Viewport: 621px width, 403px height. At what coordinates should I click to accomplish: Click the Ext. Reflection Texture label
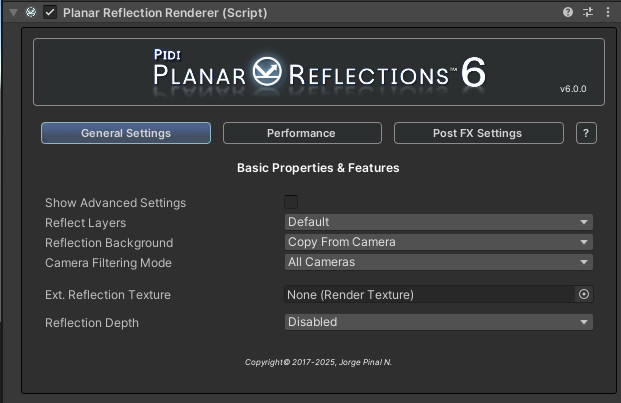click(108, 295)
